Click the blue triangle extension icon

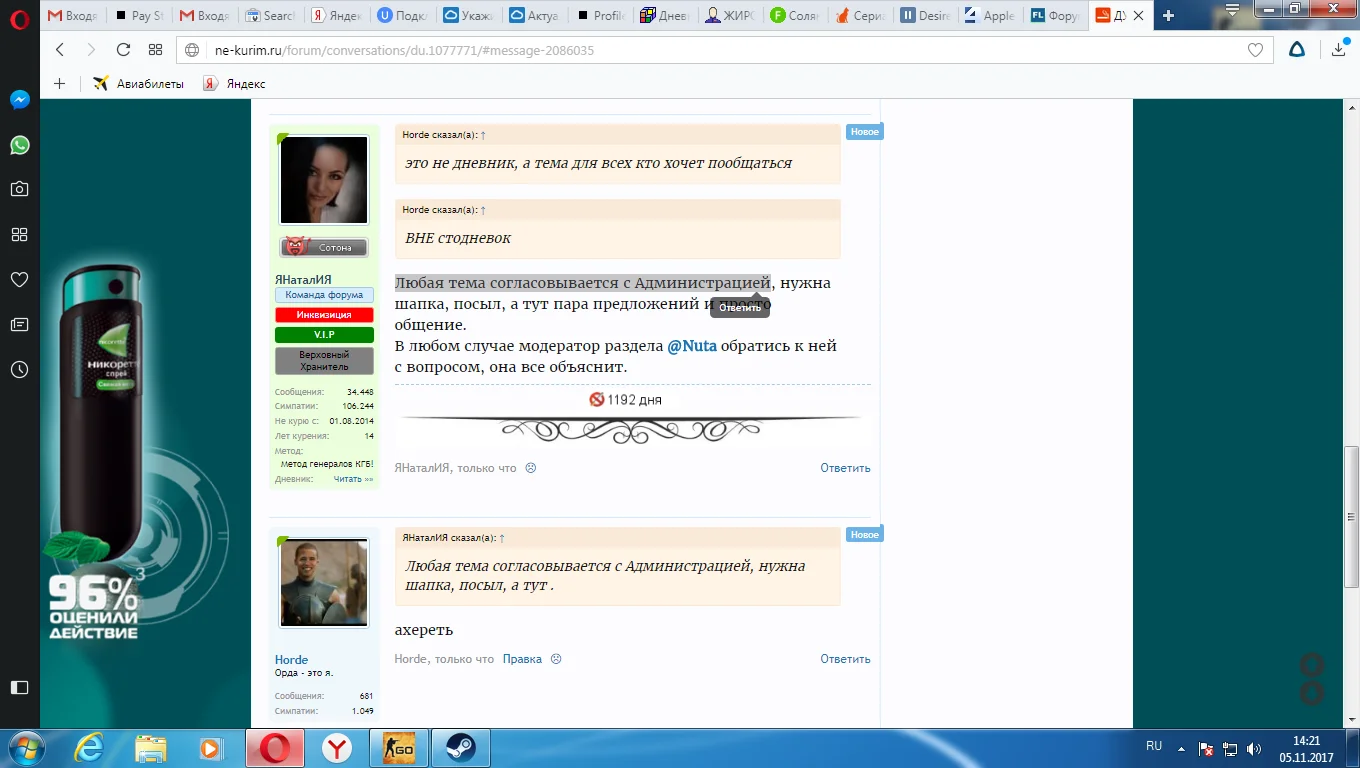pos(1296,50)
